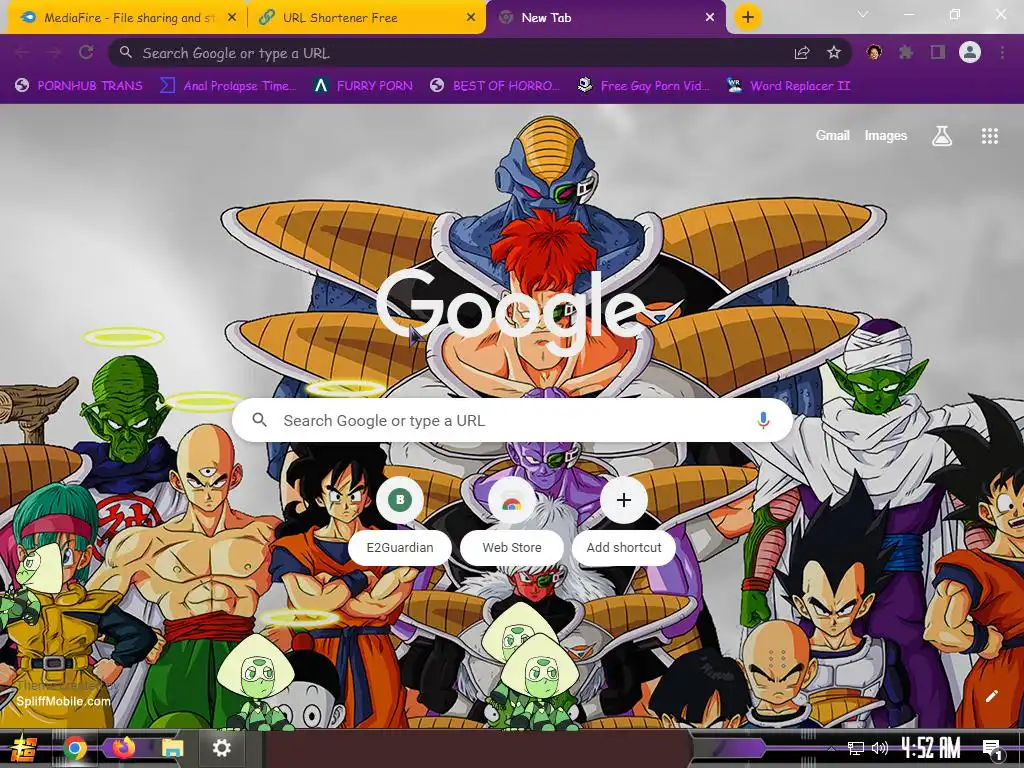Click the Customize Chrome pencil icon

991,696
